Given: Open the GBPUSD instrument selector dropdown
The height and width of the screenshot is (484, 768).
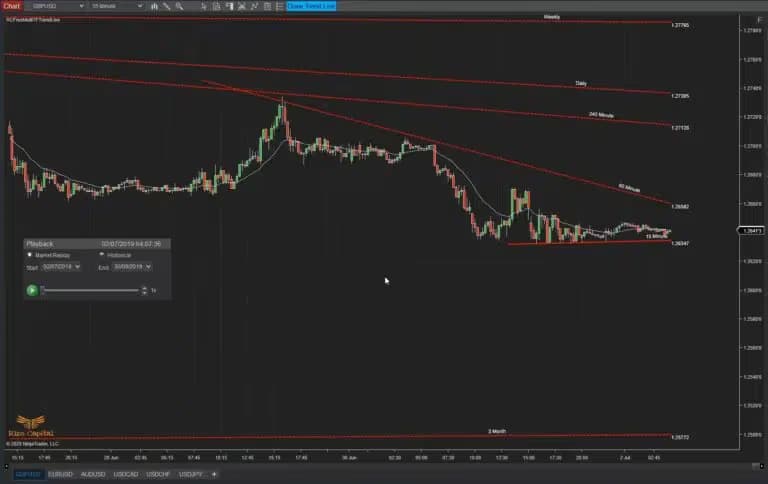Looking at the screenshot, I should [79, 6].
